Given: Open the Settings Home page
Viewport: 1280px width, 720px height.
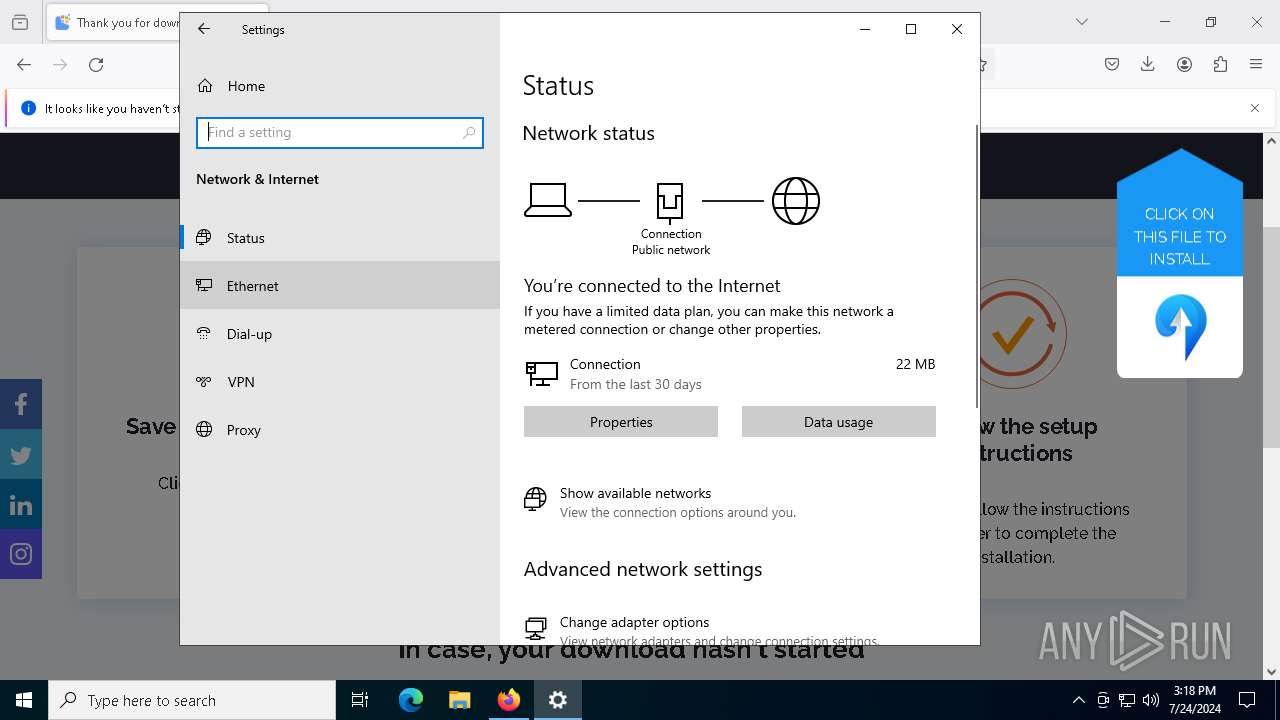Looking at the screenshot, I should (340, 86).
